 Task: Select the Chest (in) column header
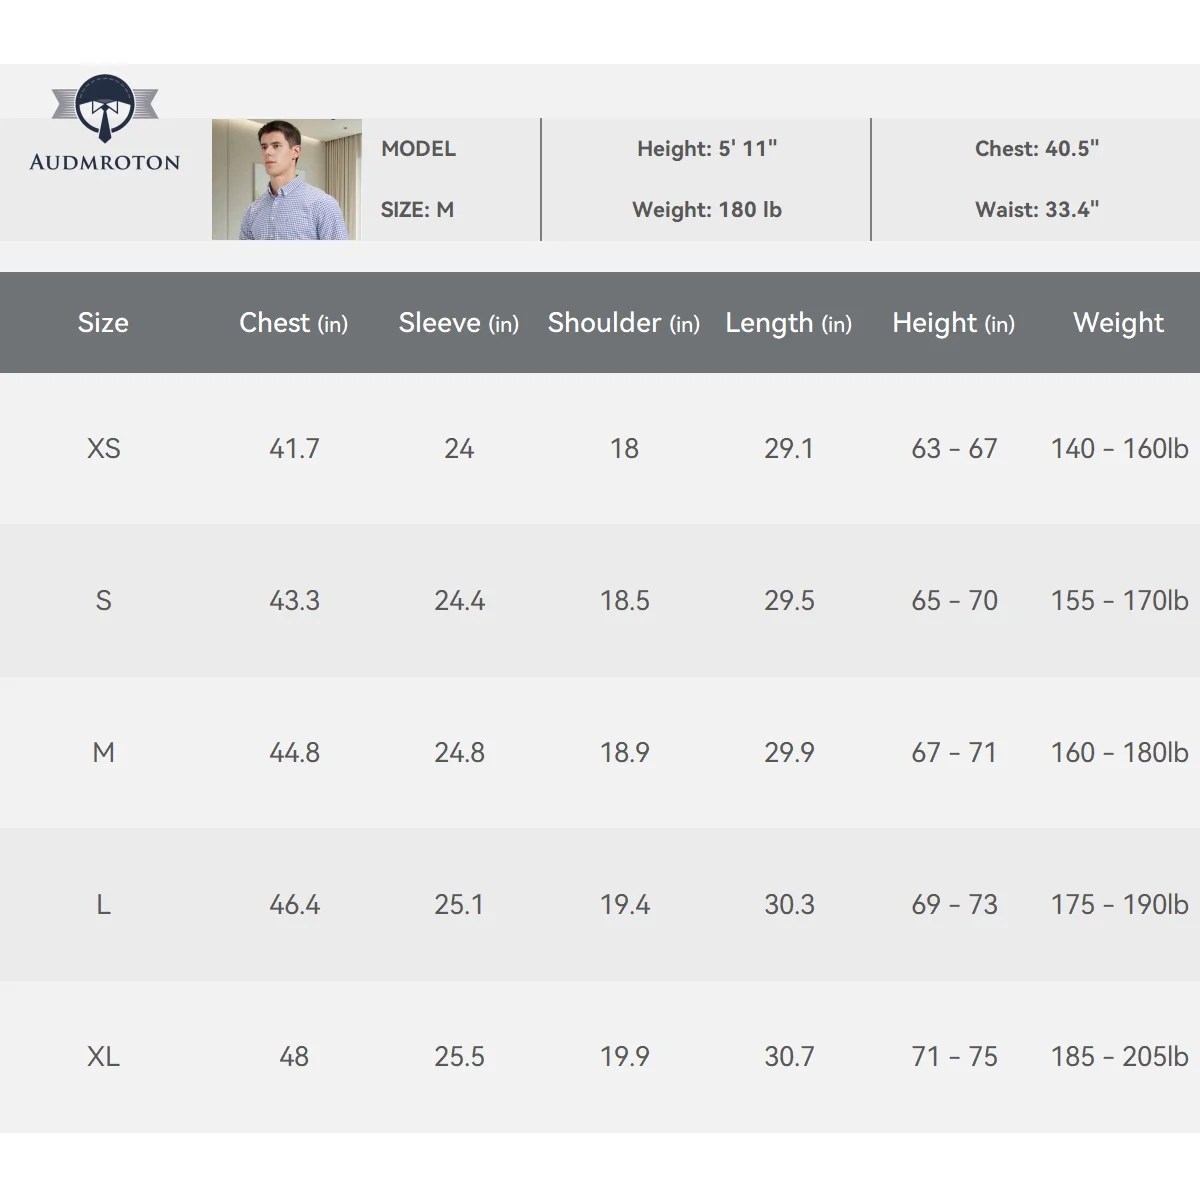pyautogui.click(x=293, y=322)
